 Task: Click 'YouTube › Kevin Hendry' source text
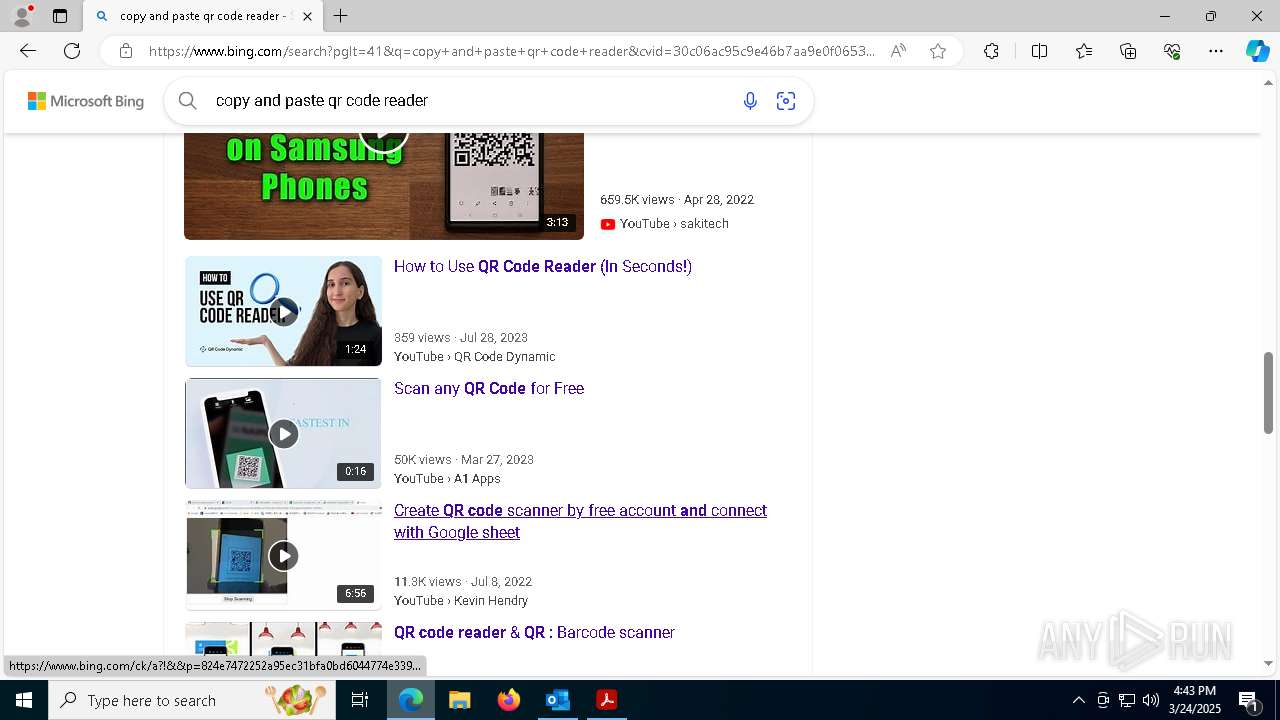[x=461, y=601]
